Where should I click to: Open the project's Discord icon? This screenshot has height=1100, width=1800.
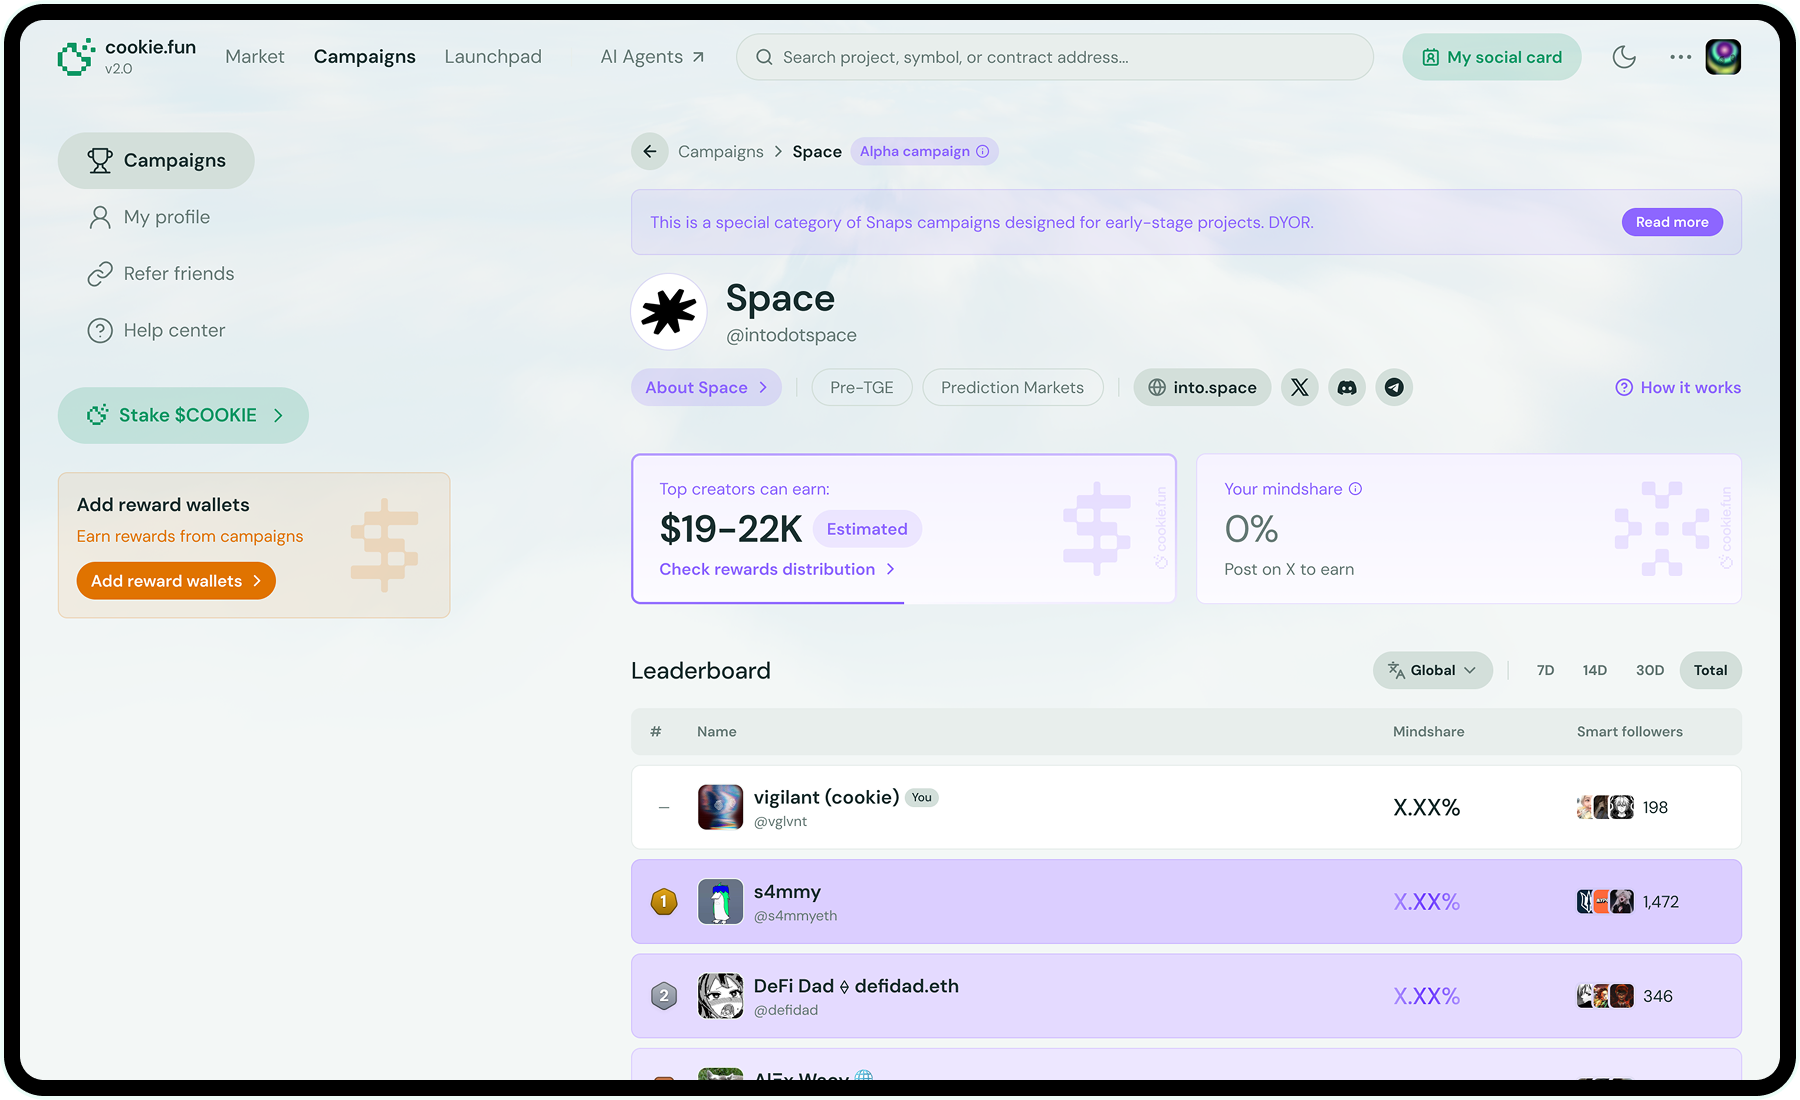1347,388
